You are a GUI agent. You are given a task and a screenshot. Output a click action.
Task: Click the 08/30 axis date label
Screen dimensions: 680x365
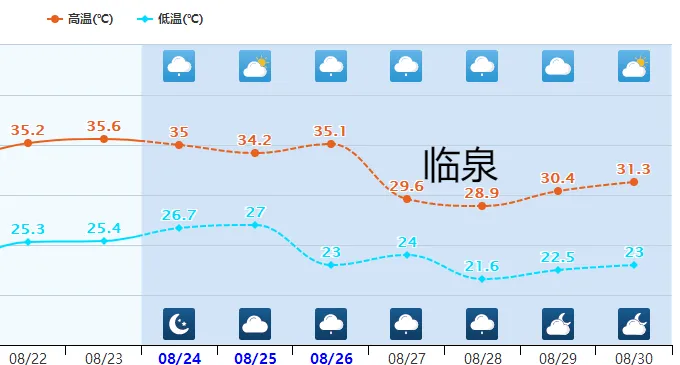(634, 358)
